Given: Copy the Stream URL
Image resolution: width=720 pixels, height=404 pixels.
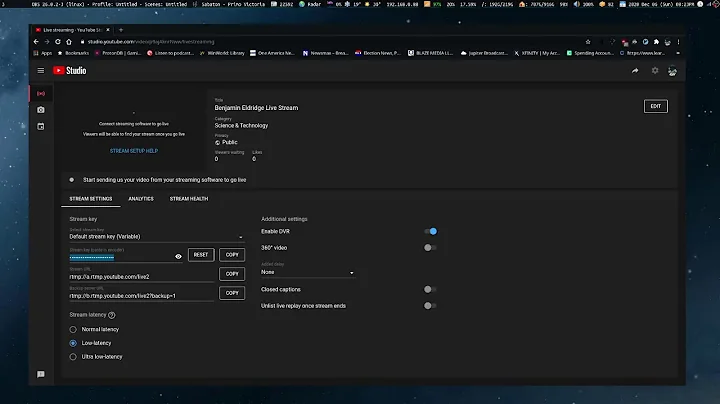Looking at the screenshot, I should (x=232, y=274).
